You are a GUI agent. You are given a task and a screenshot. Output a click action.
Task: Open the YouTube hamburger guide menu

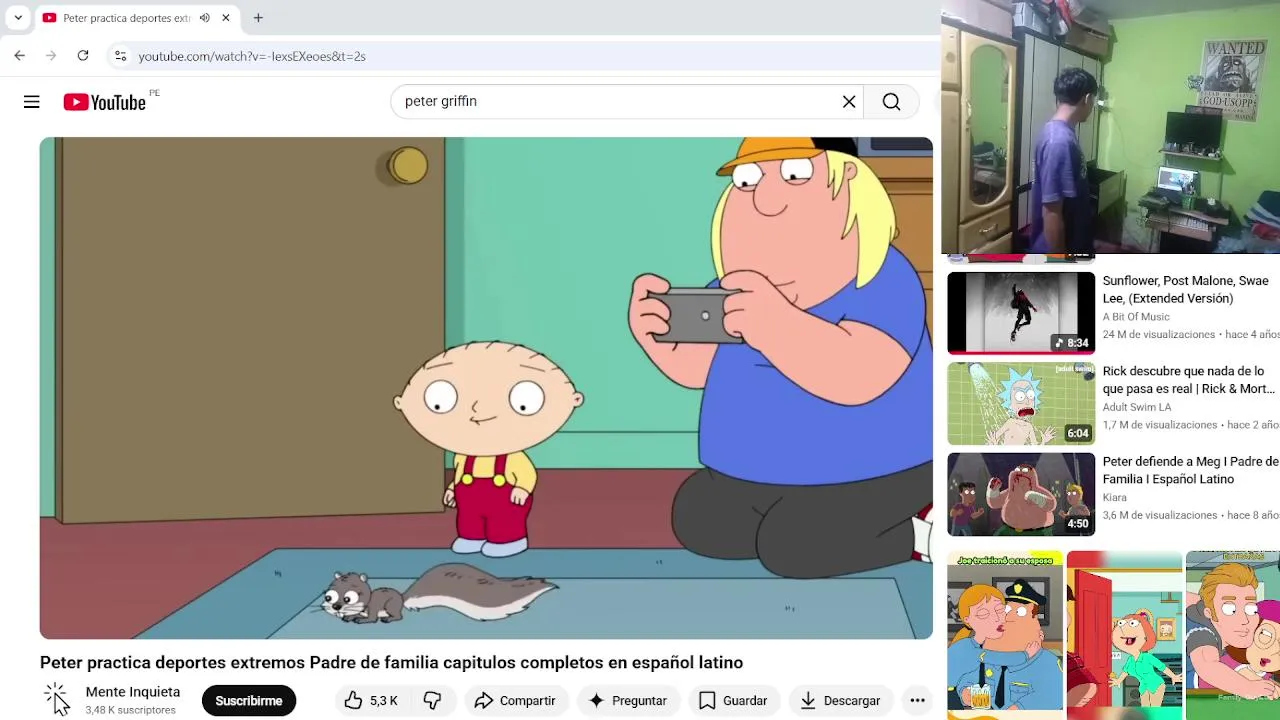click(x=32, y=102)
